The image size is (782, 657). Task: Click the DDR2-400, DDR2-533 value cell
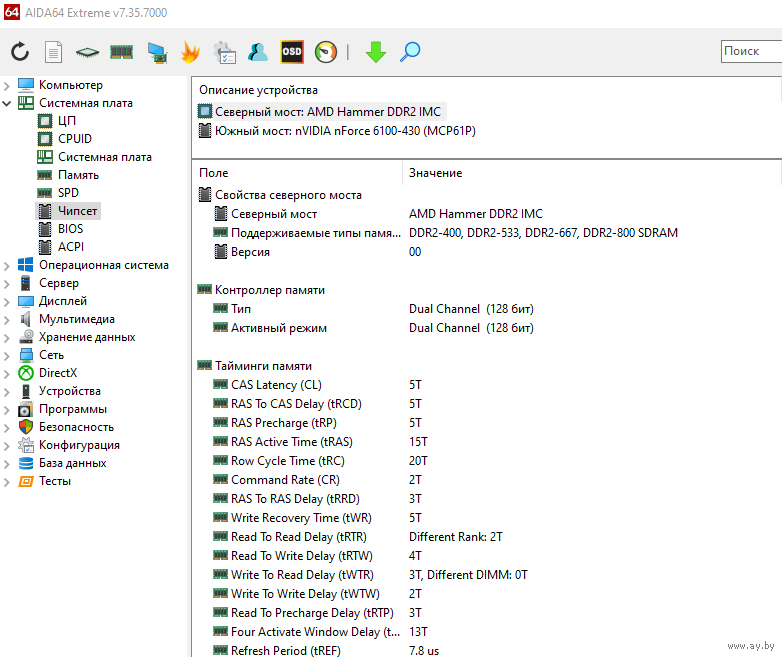tap(543, 232)
